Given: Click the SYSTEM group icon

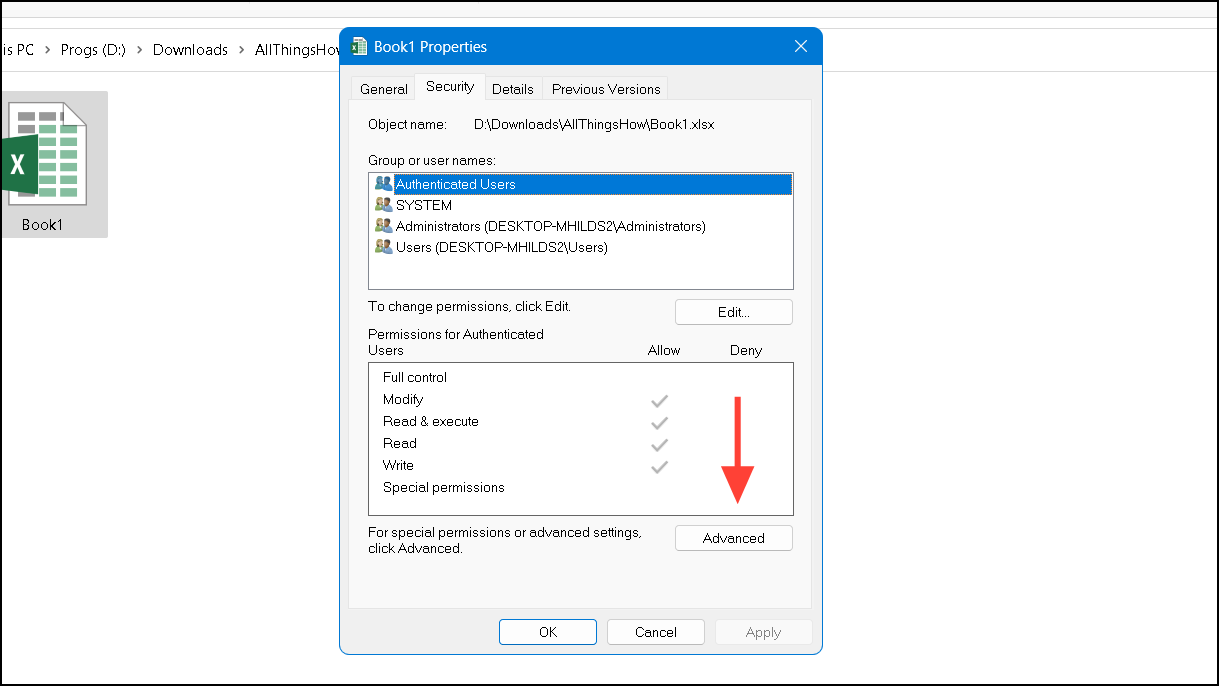Looking at the screenshot, I should [383, 204].
